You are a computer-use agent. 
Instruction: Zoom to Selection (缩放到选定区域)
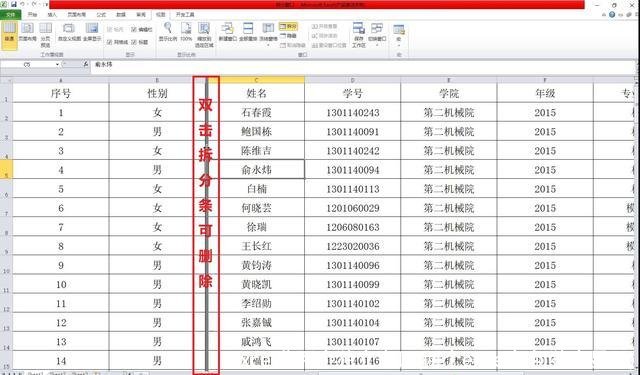[x=204, y=35]
